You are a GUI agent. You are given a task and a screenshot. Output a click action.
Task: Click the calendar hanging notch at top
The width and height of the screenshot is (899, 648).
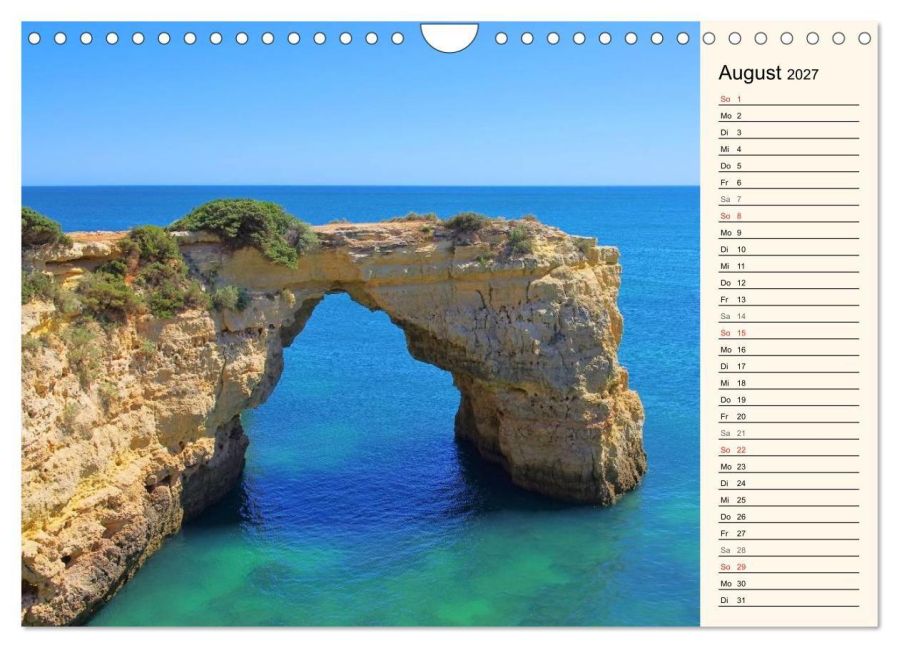(x=449, y=37)
